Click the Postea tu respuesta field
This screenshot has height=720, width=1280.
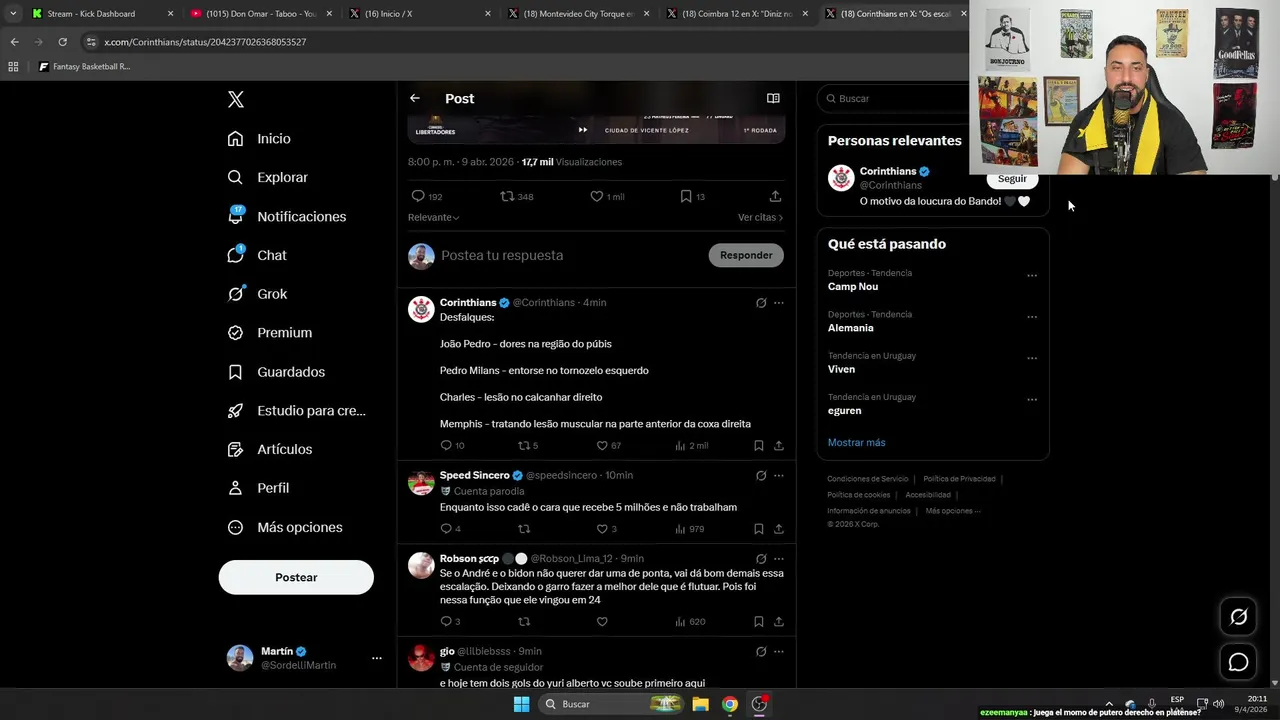coord(570,255)
